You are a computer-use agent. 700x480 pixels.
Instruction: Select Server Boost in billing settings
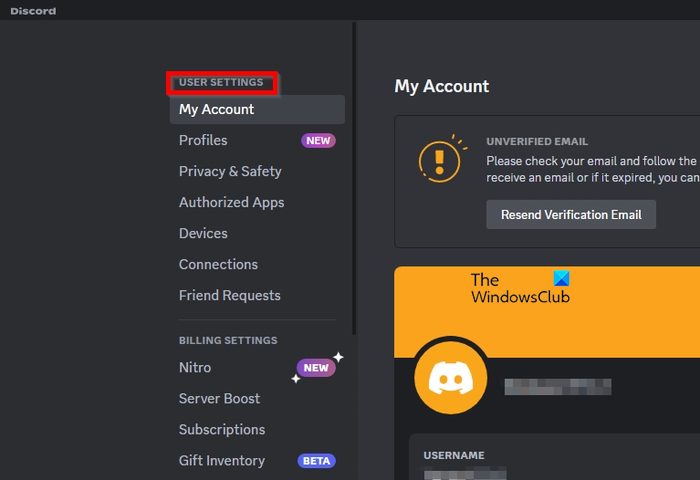[x=219, y=399]
